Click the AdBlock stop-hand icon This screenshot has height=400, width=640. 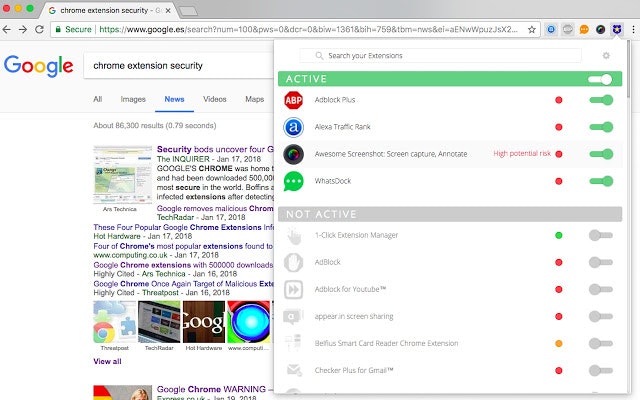(x=293, y=262)
